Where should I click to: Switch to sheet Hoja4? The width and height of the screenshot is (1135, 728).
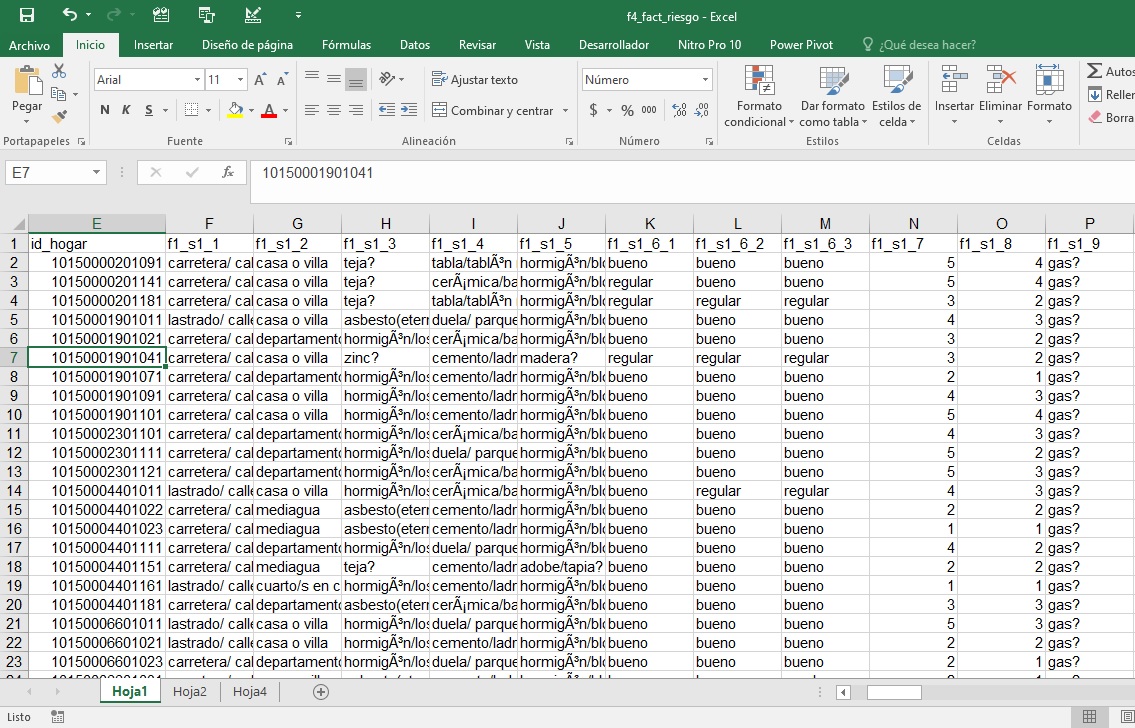[250, 692]
